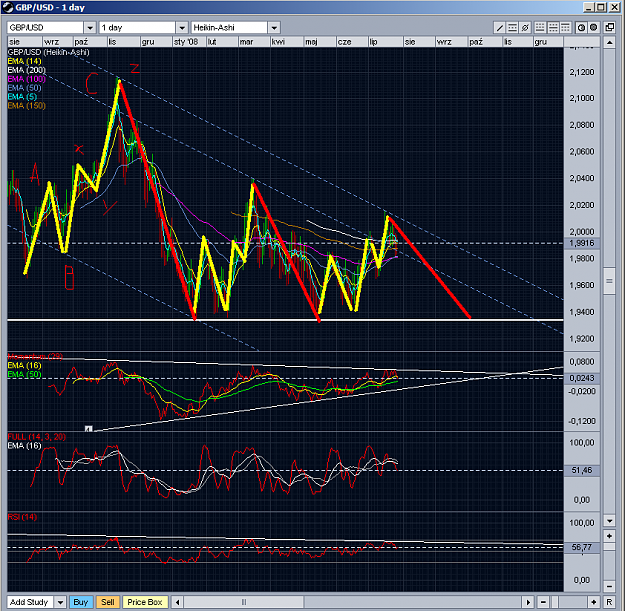Click the time scrollbar left arrow
Image resolution: width=625 pixels, height=611 pixels.
click(178, 602)
